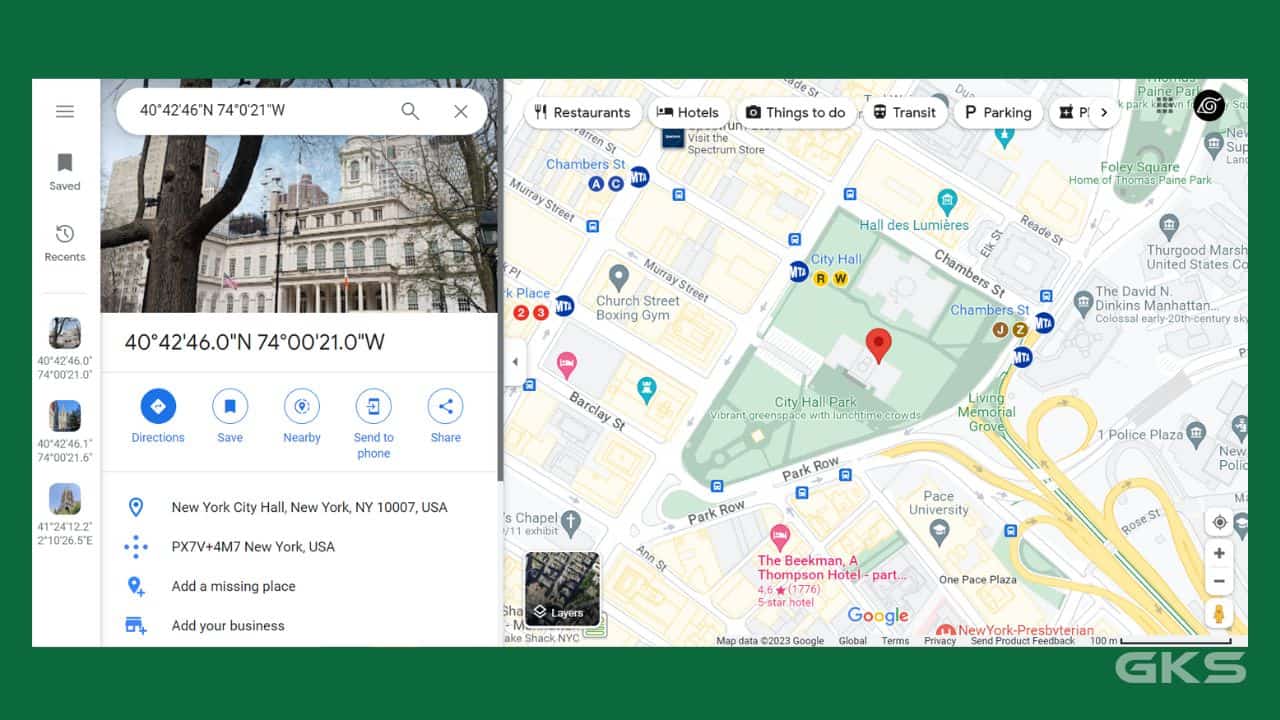Image resolution: width=1280 pixels, height=720 pixels.
Task: Open Recents history in sidebar
Action: click(65, 242)
